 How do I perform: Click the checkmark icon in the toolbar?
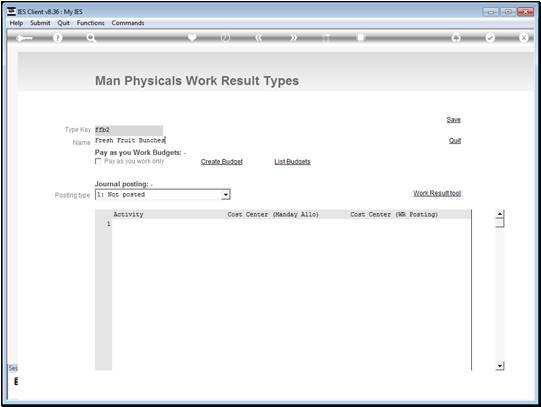(x=490, y=38)
